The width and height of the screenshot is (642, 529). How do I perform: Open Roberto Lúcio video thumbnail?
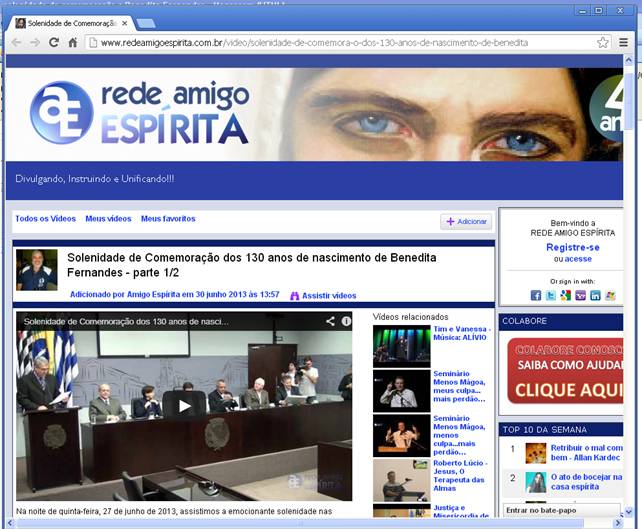point(401,480)
